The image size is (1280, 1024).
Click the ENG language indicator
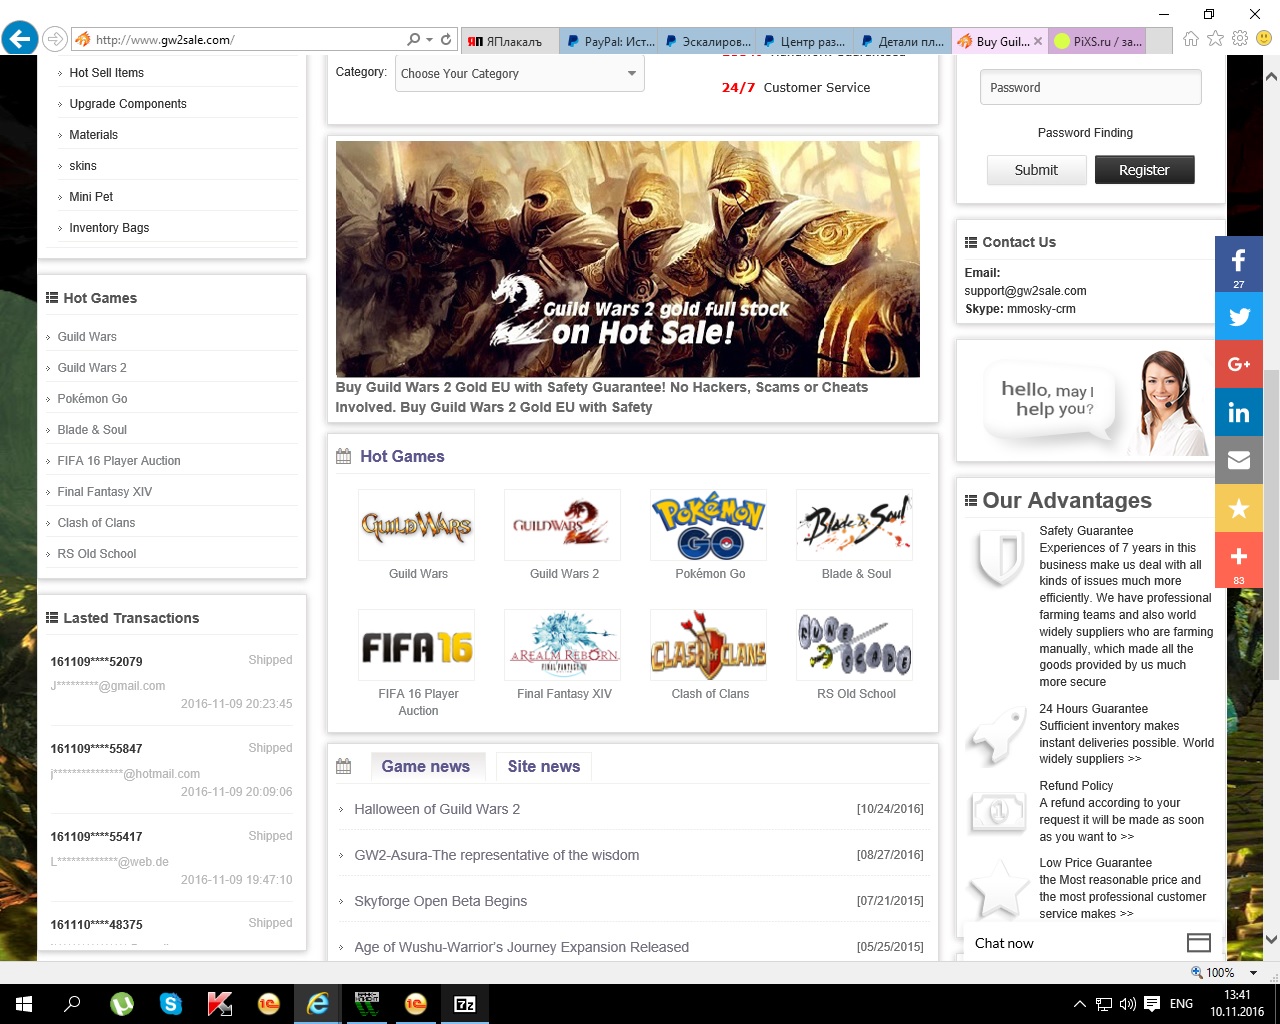click(x=1181, y=1004)
